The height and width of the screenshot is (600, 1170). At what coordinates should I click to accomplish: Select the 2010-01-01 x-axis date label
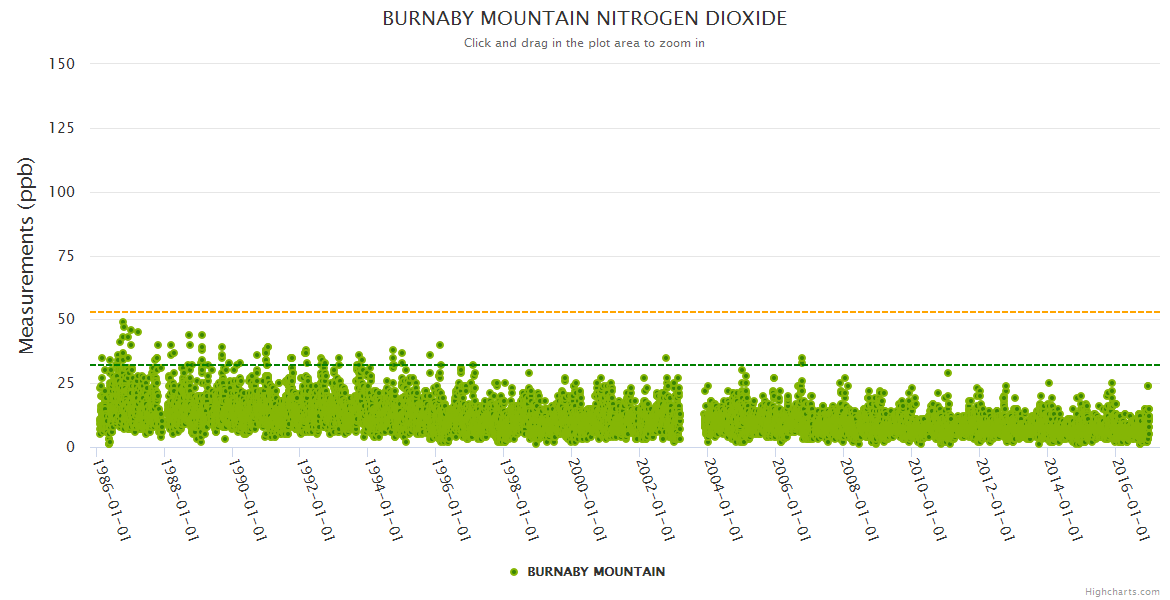(x=928, y=498)
